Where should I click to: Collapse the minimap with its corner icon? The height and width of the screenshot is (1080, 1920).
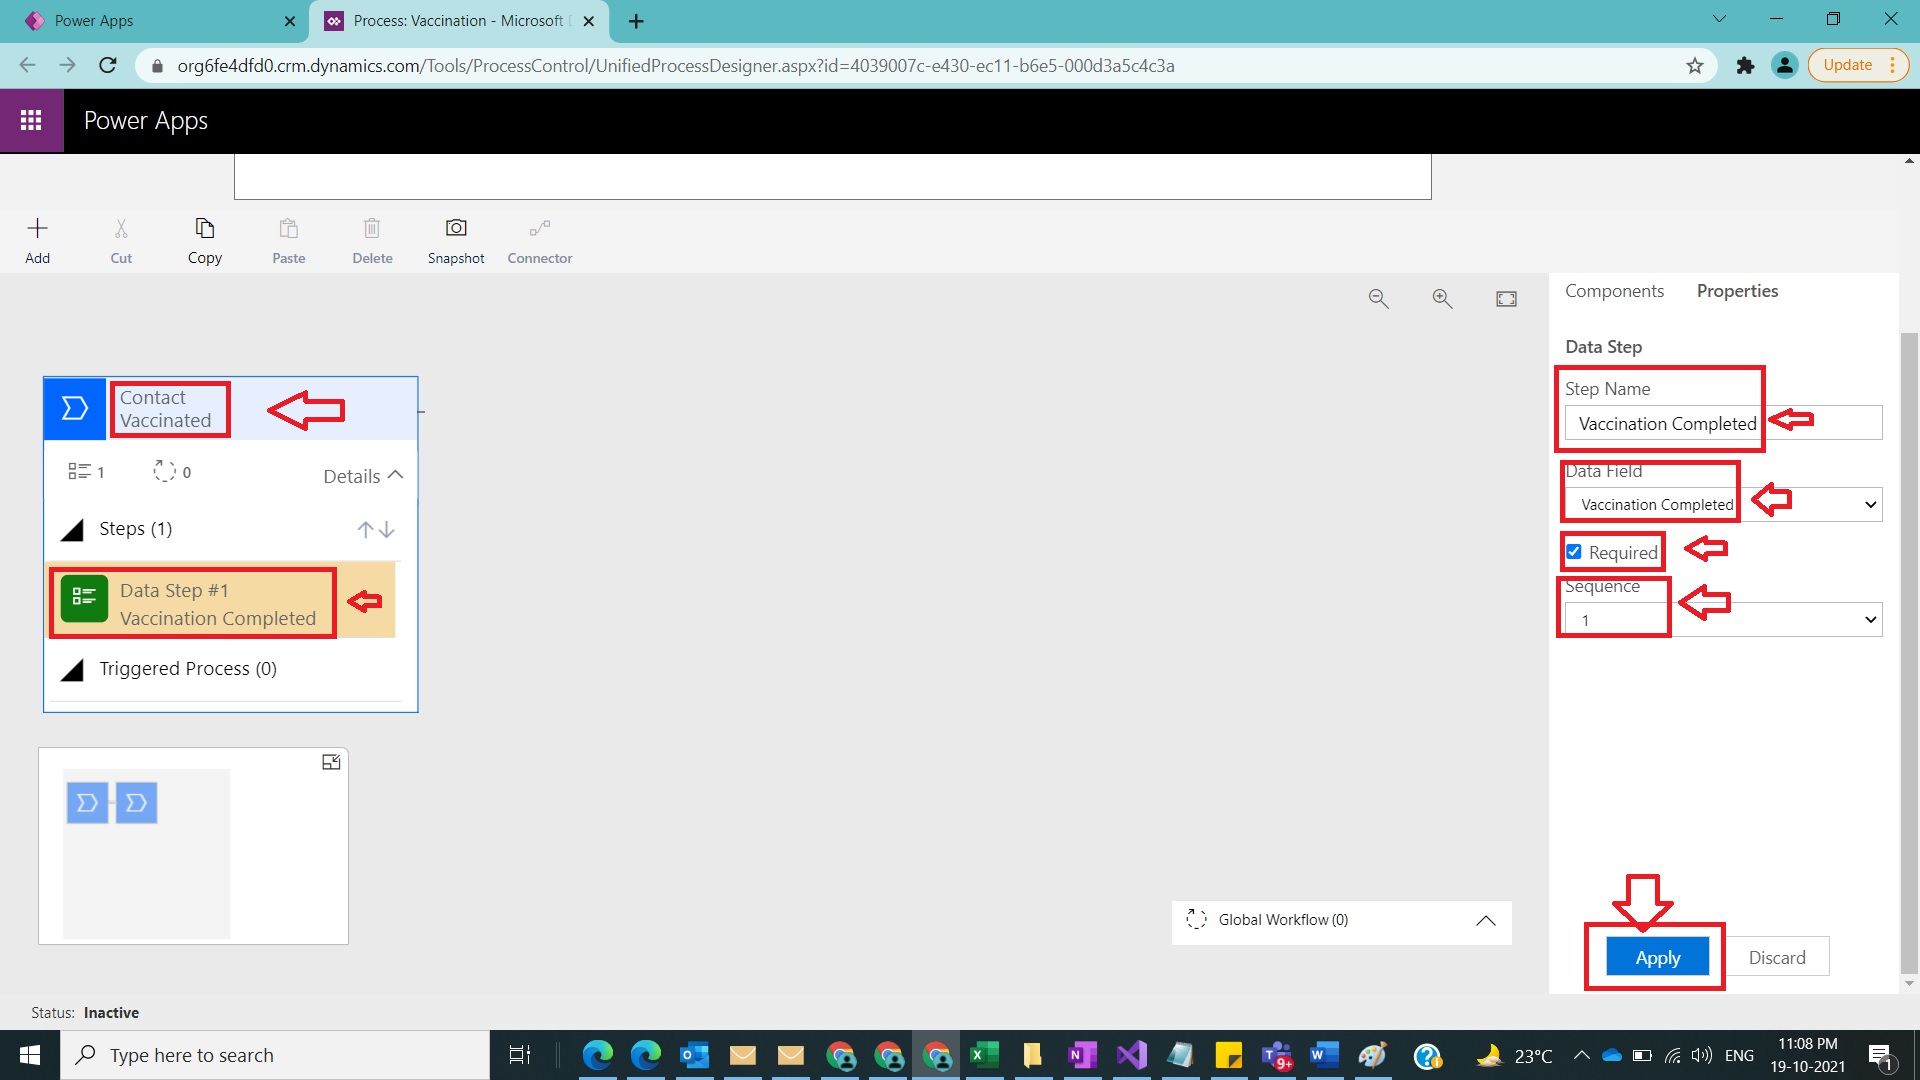[x=331, y=762]
